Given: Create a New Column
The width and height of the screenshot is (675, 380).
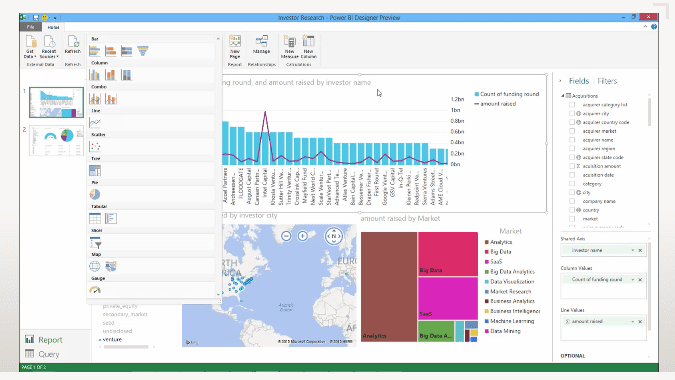Looking at the screenshot, I should (x=309, y=47).
